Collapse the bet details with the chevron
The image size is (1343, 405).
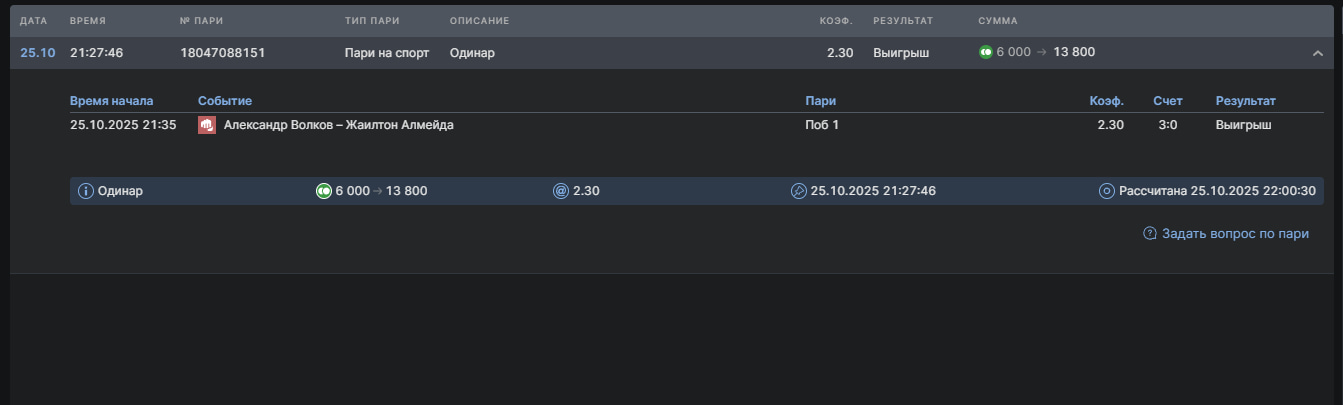[1317, 53]
